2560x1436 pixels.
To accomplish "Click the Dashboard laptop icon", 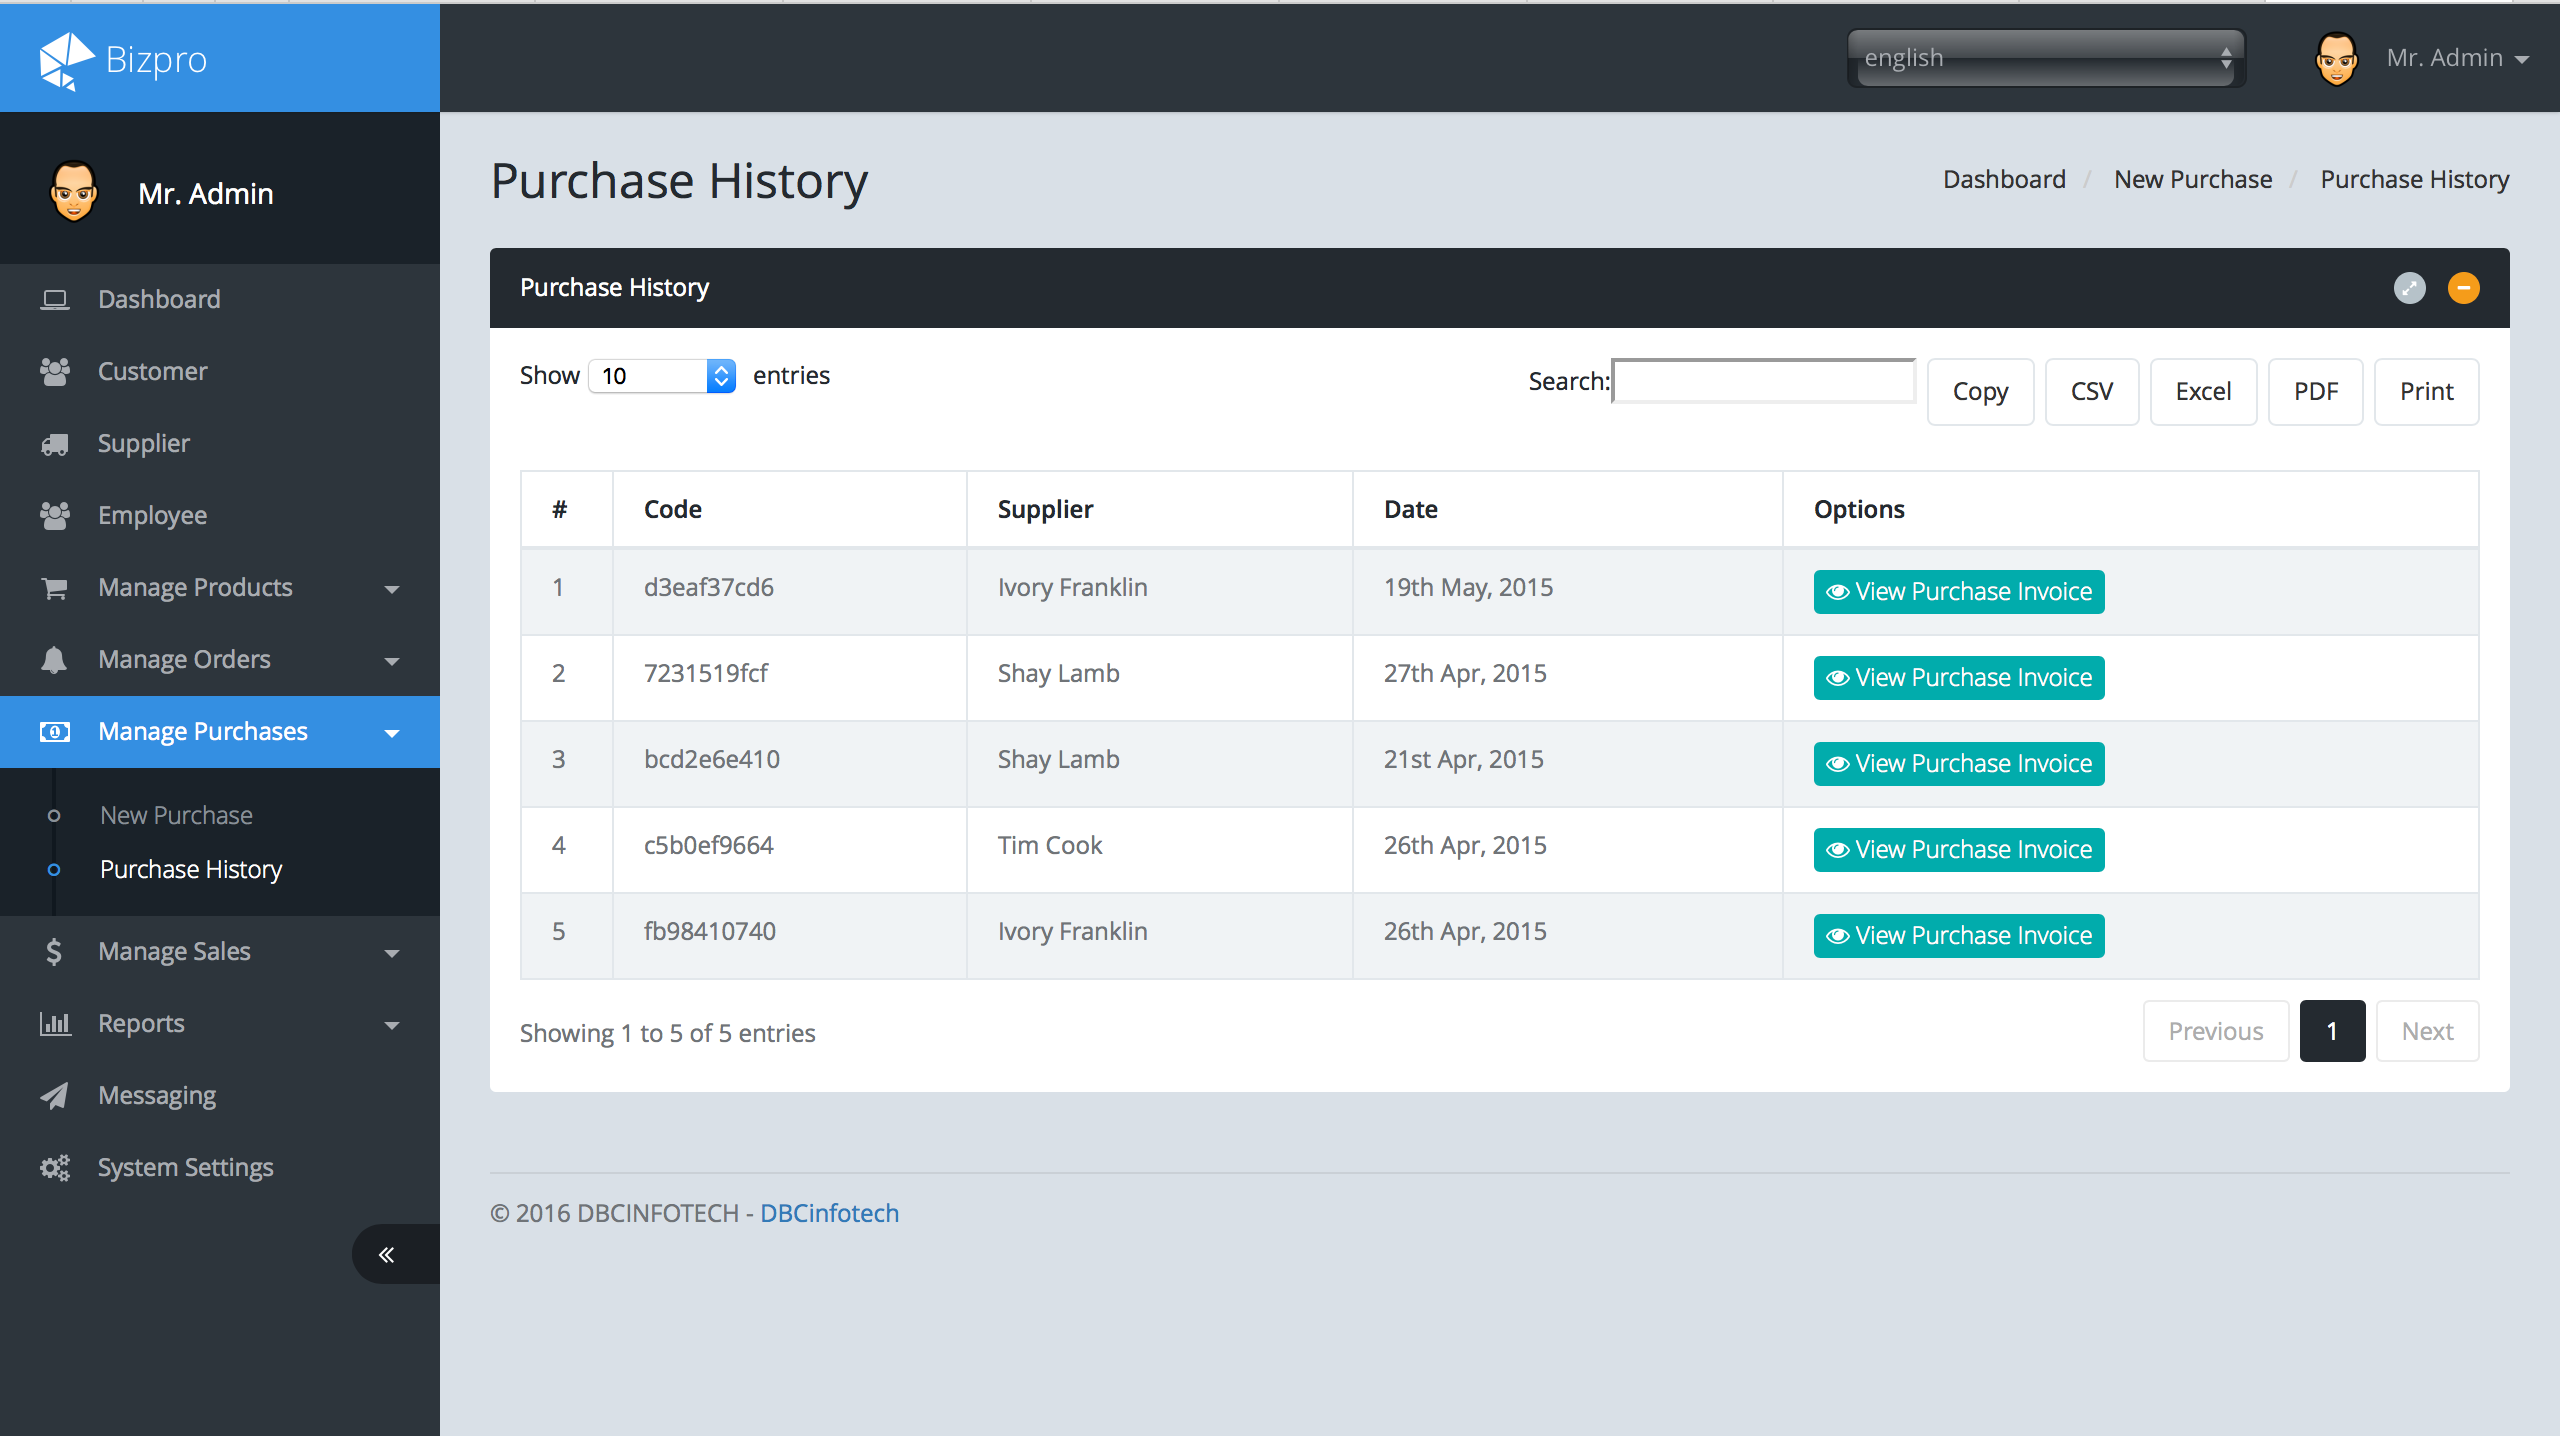I will pos(55,299).
